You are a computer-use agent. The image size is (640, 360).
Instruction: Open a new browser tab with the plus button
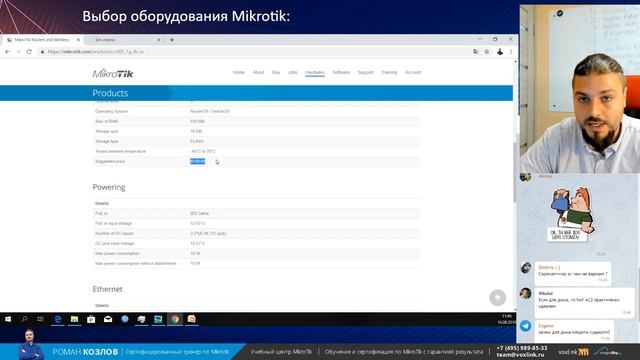(172, 40)
